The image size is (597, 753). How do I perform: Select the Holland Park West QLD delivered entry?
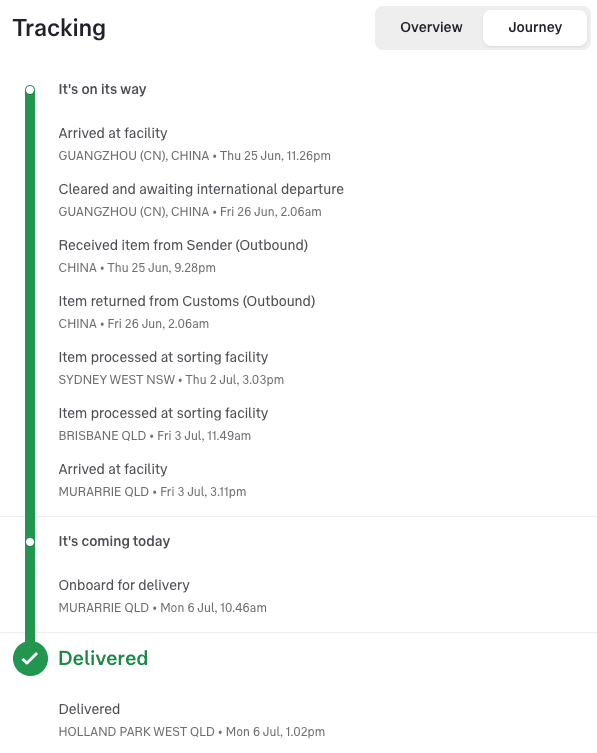click(x=192, y=720)
